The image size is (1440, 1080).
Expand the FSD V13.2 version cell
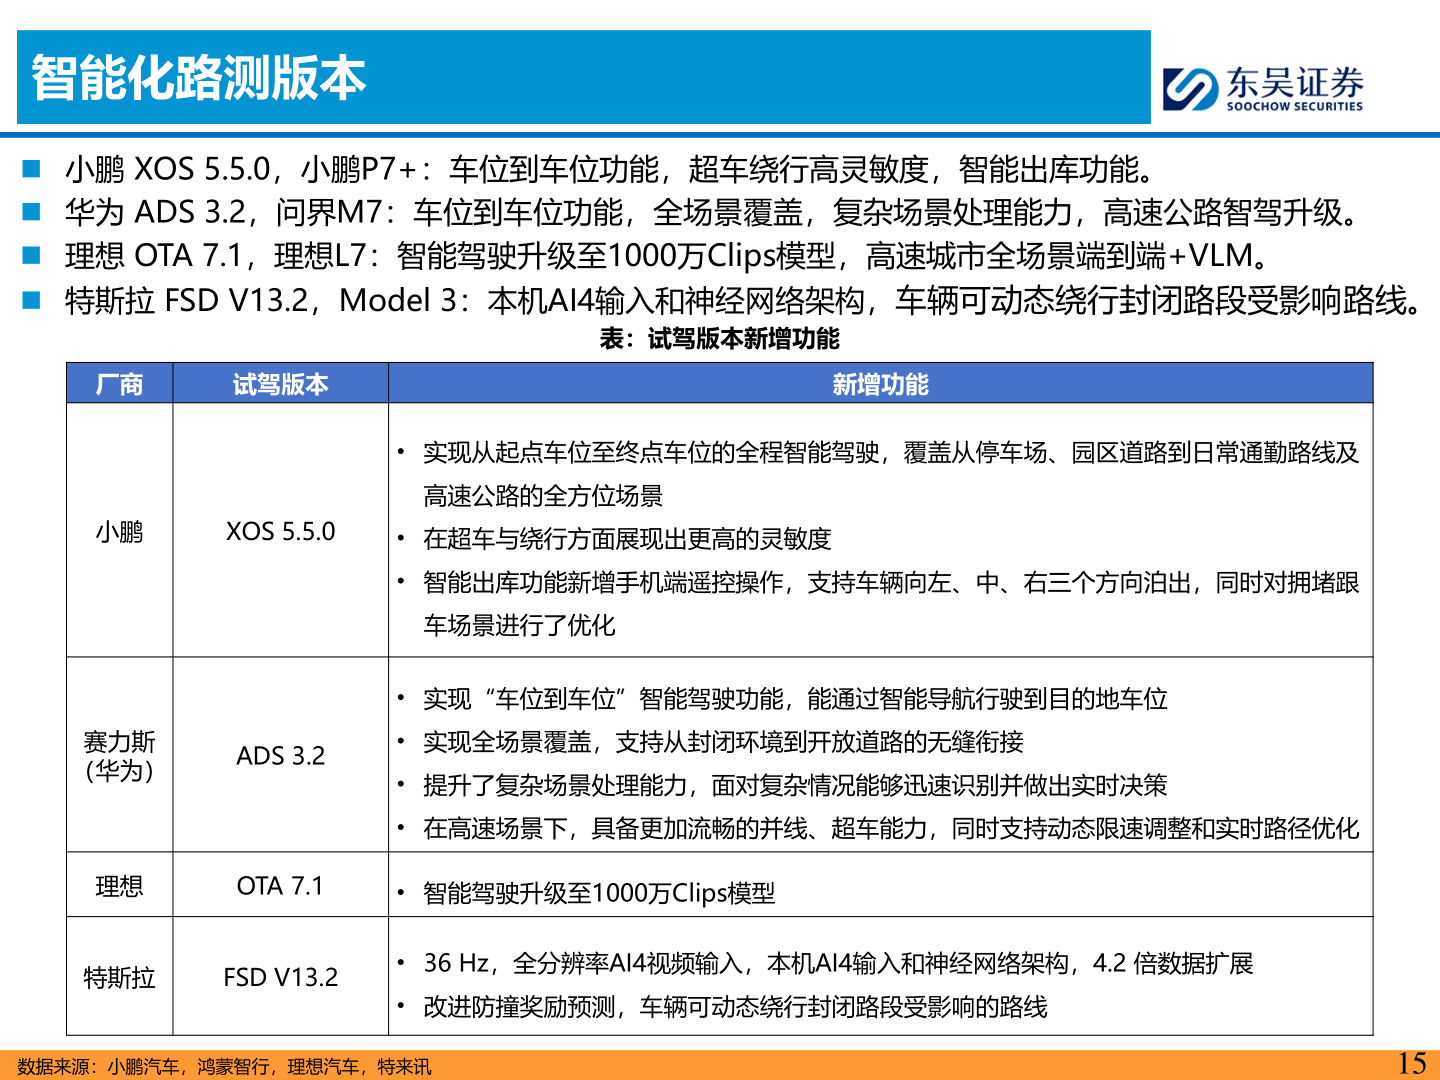pyautogui.click(x=281, y=978)
